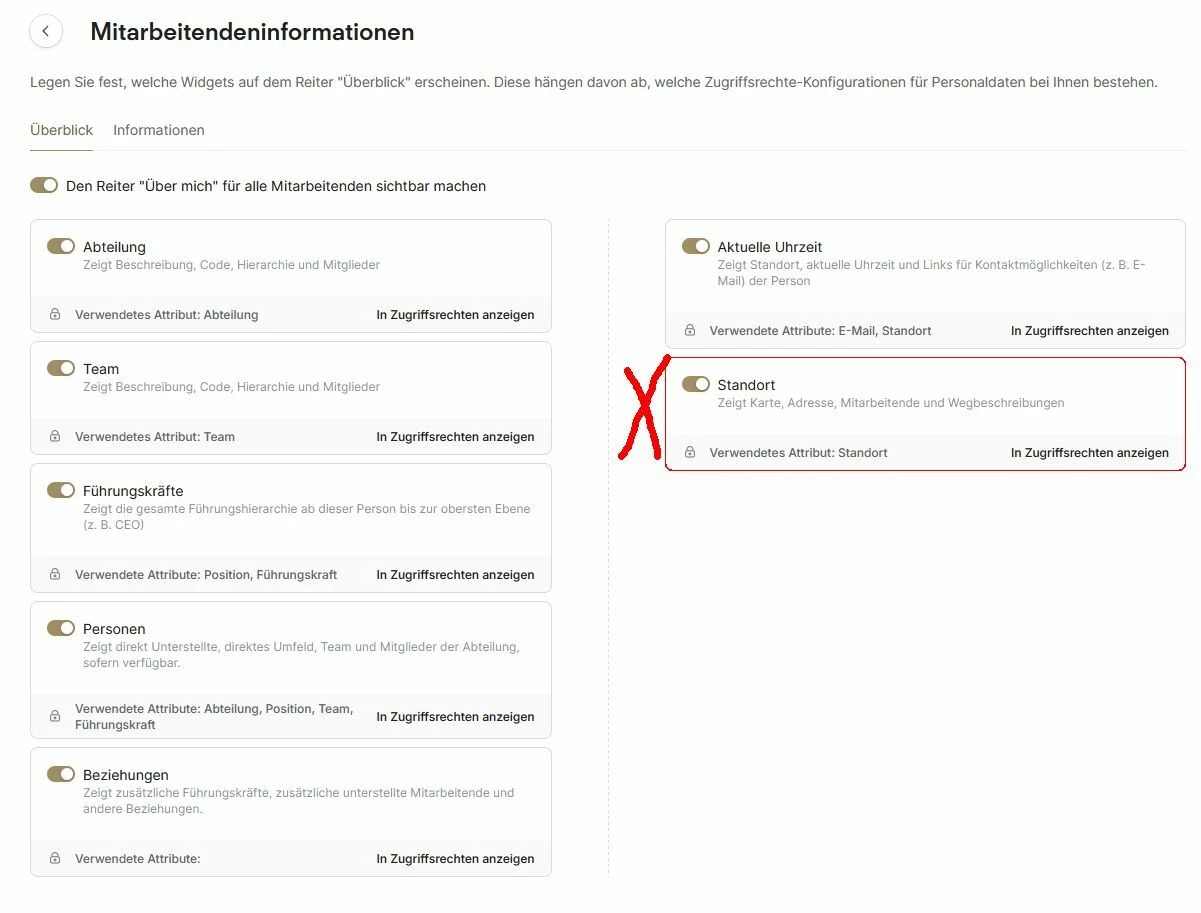
Task: Open Zugriffsrechten link for Standort widget
Action: pyautogui.click(x=1089, y=453)
